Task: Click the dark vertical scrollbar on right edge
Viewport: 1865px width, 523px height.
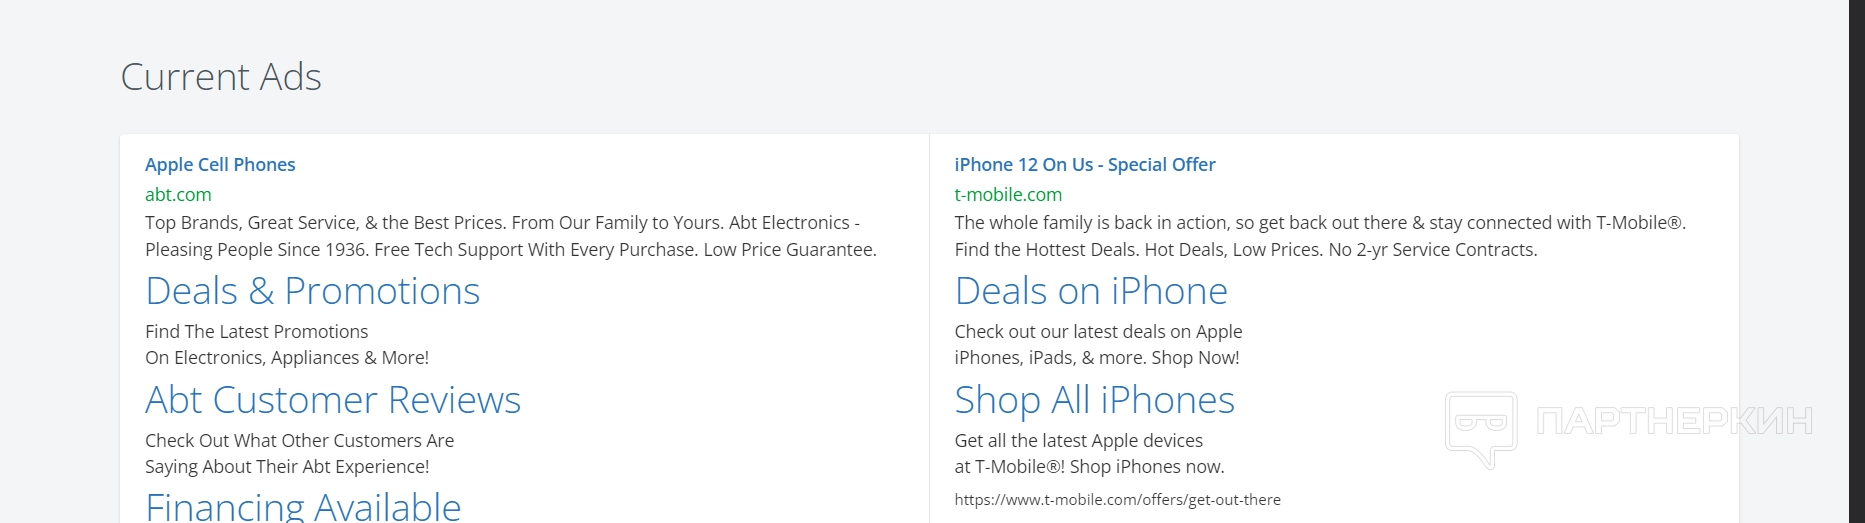Action: [1857, 261]
